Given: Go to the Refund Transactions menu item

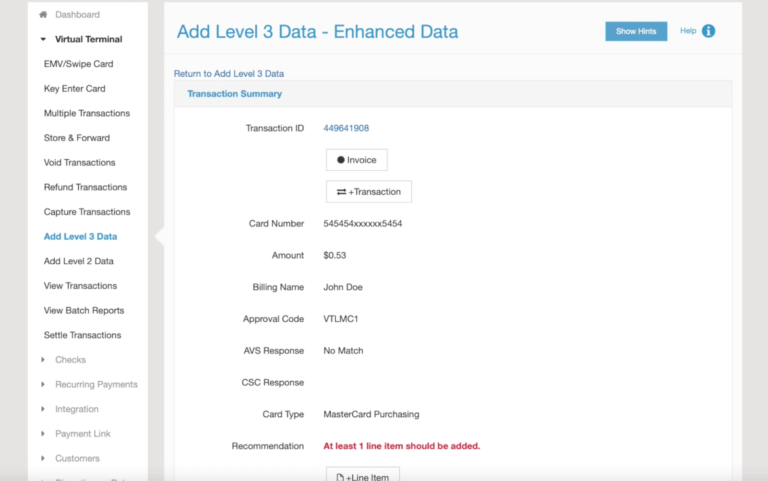Looking at the screenshot, I should coord(85,187).
